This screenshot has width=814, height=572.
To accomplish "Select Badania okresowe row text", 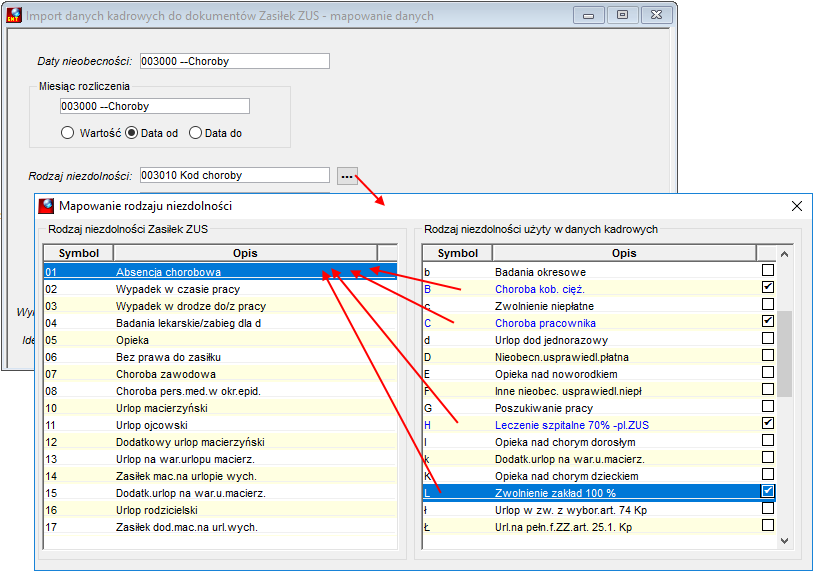I will (x=540, y=272).
